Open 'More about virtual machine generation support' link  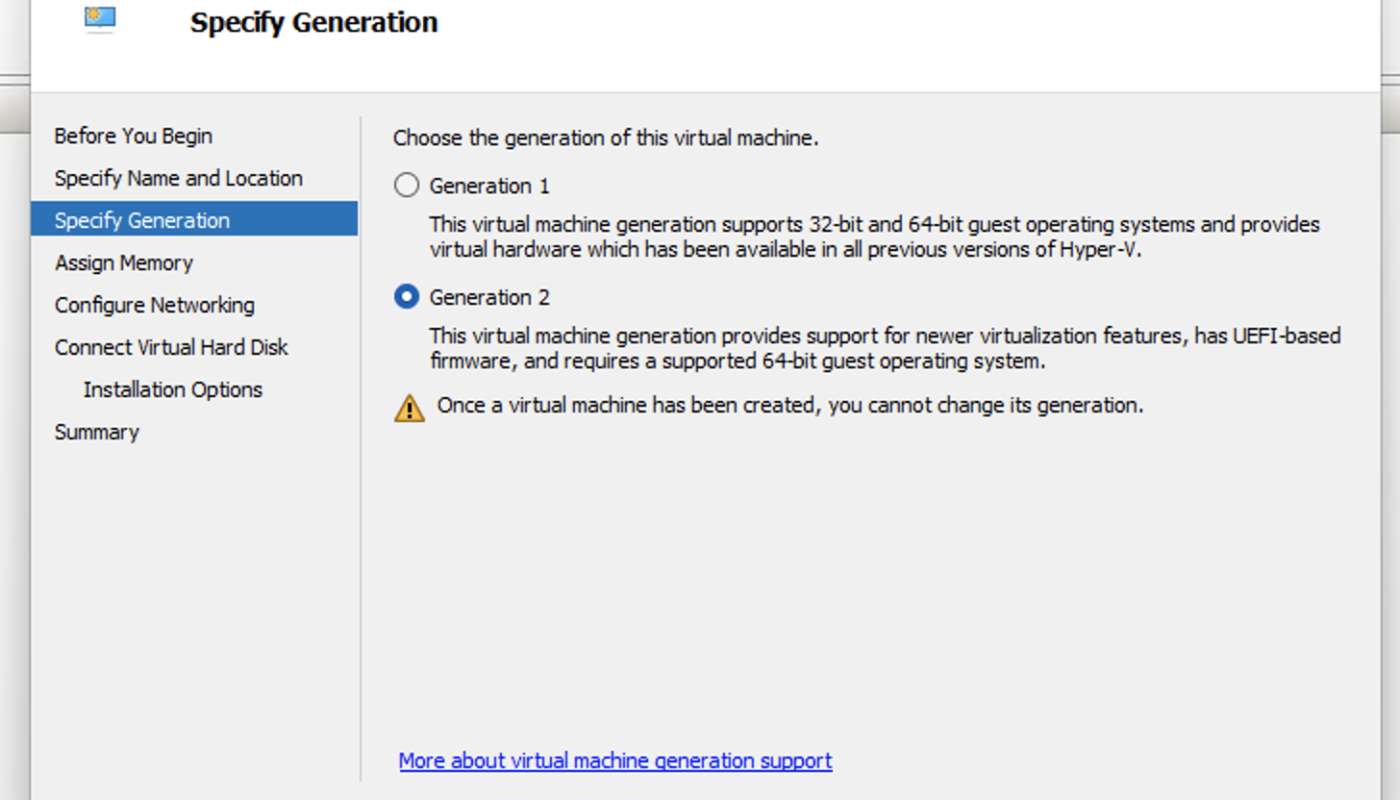pyautogui.click(x=615, y=761)
